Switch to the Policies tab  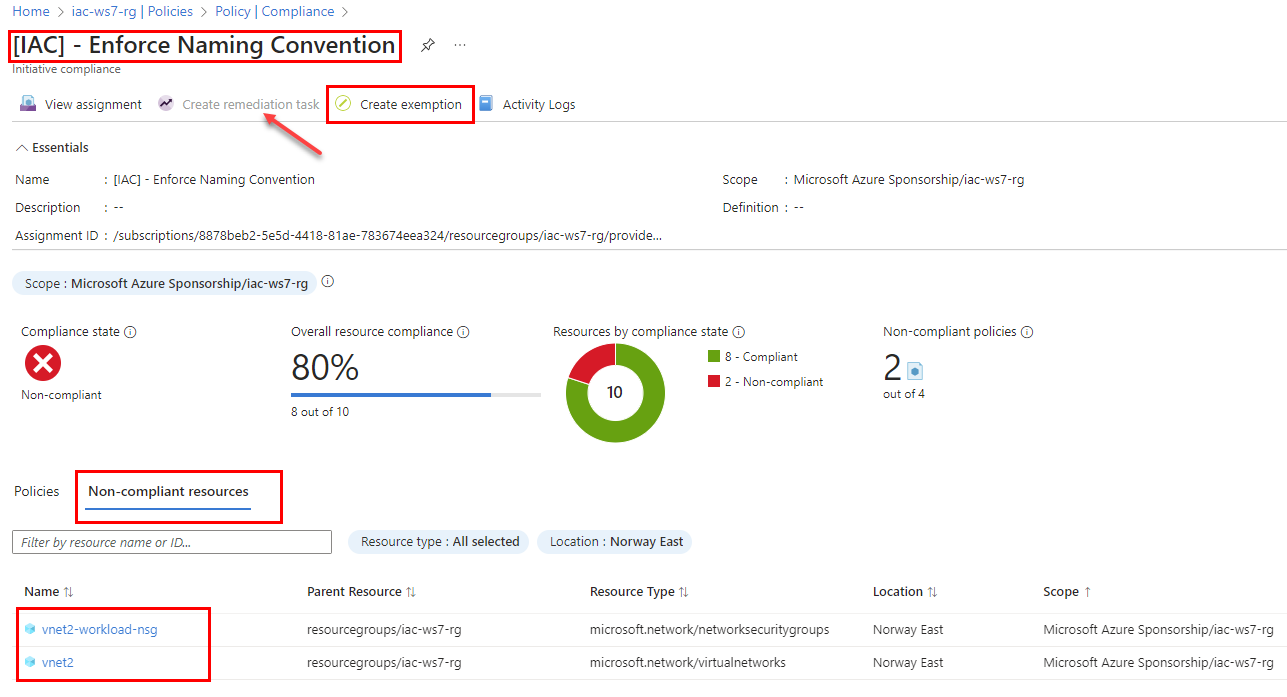pos(36,491)
